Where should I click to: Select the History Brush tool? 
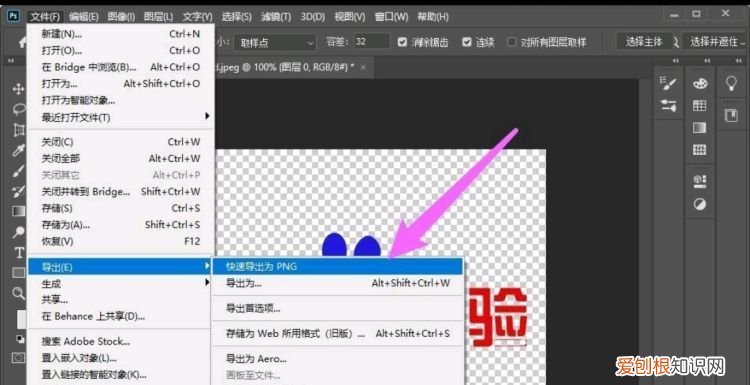click(x=18, y=192)
